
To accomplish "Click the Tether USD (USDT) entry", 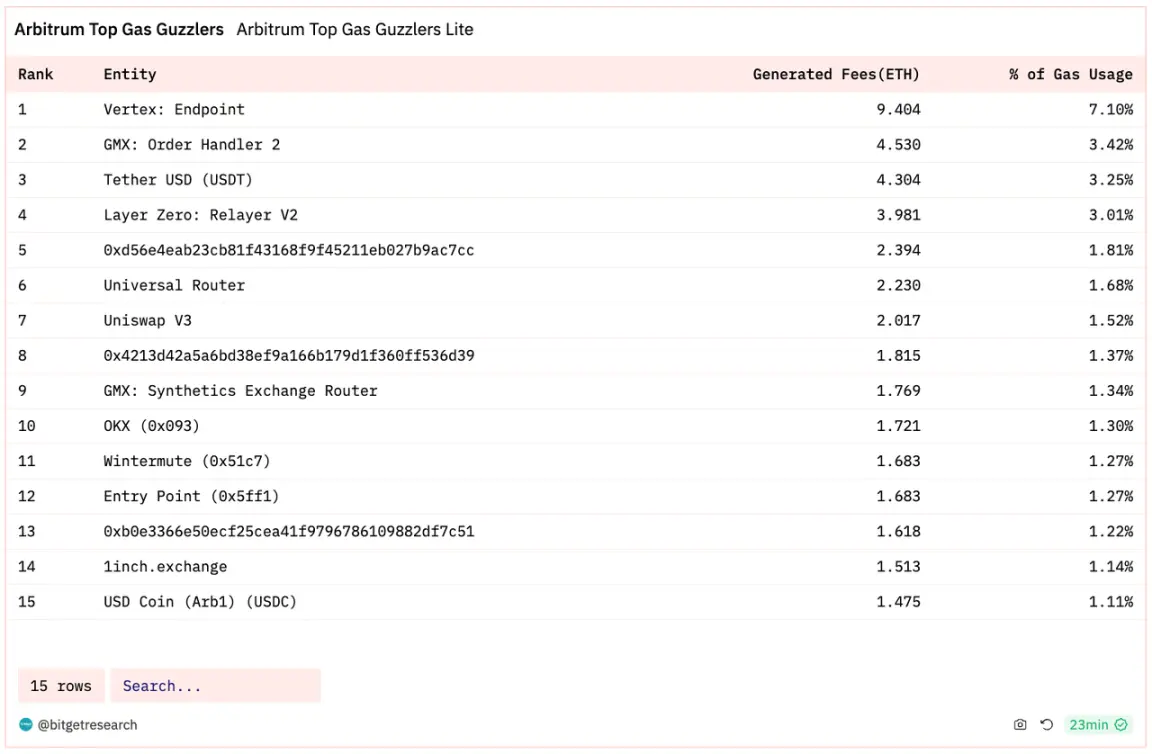I will (178, 180).
